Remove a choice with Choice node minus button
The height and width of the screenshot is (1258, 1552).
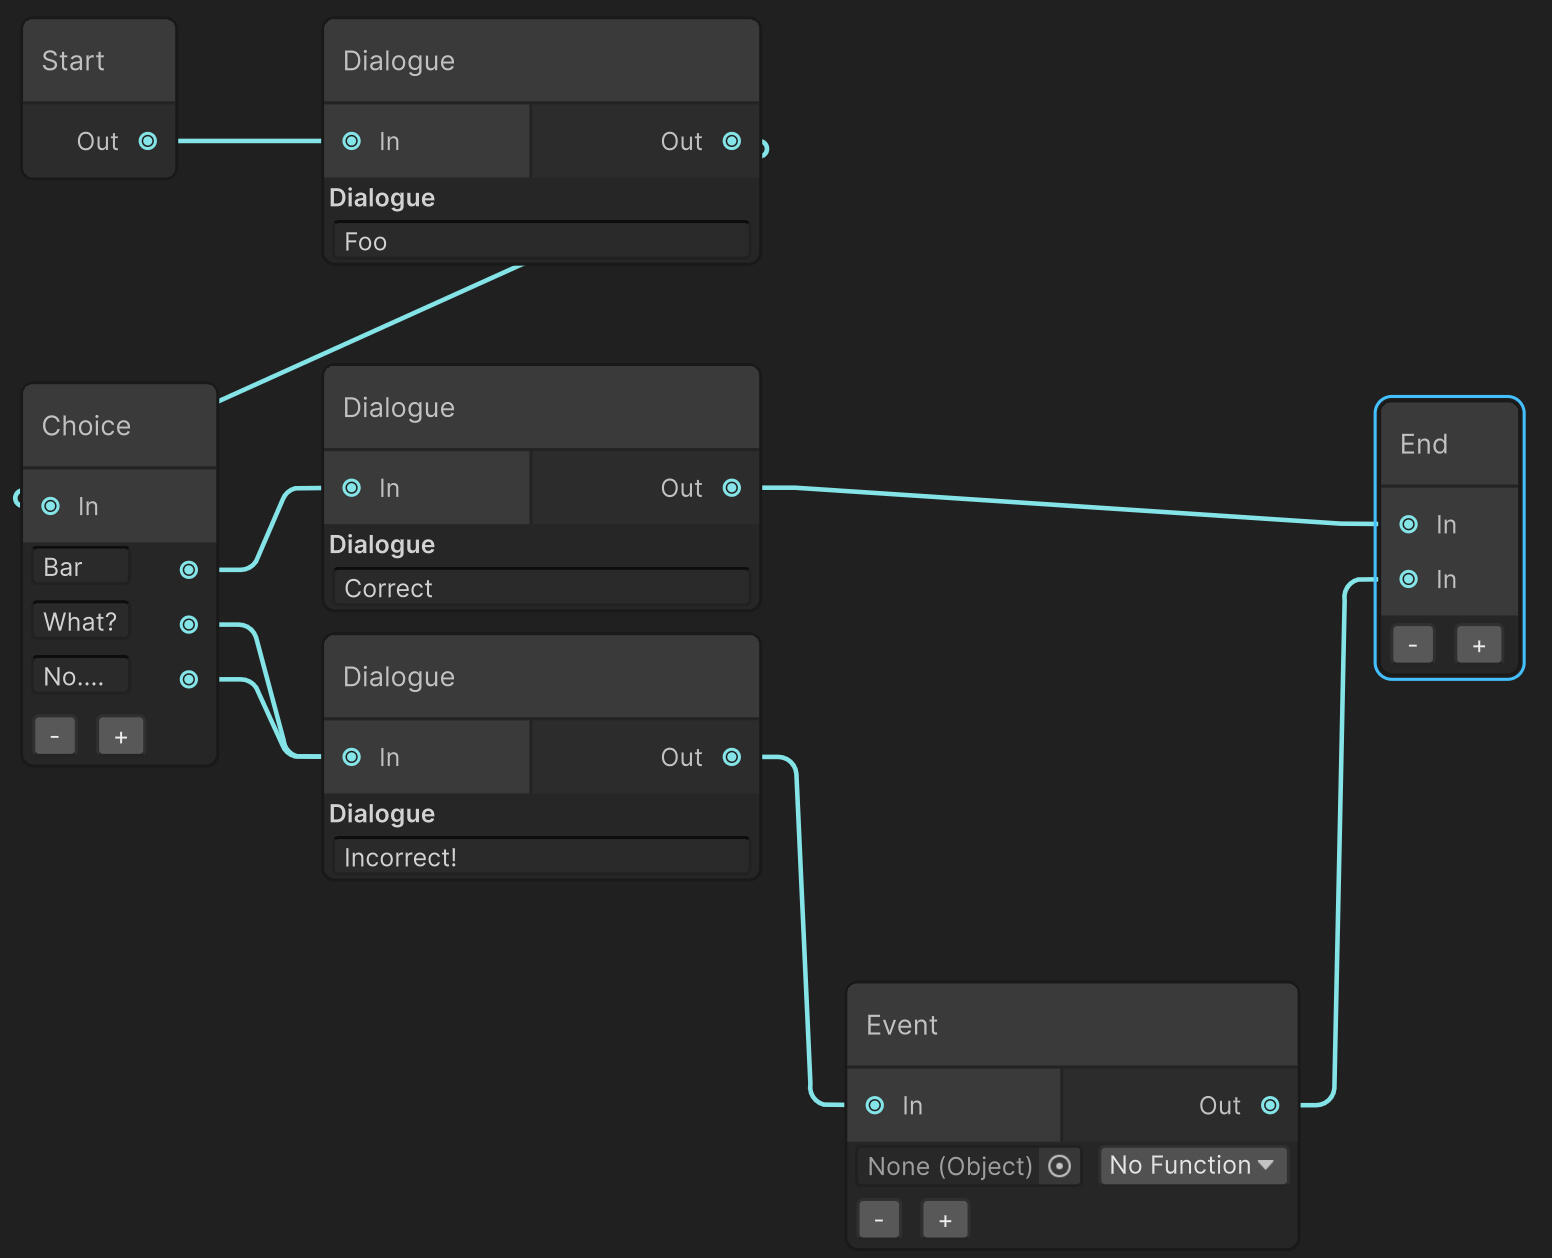[55, 736]
